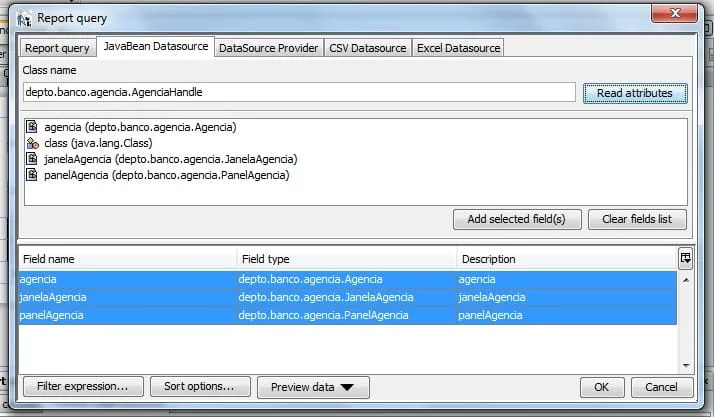
Task: Click the janelaAgencia attribute icon
Action: (x=31, y=159)
